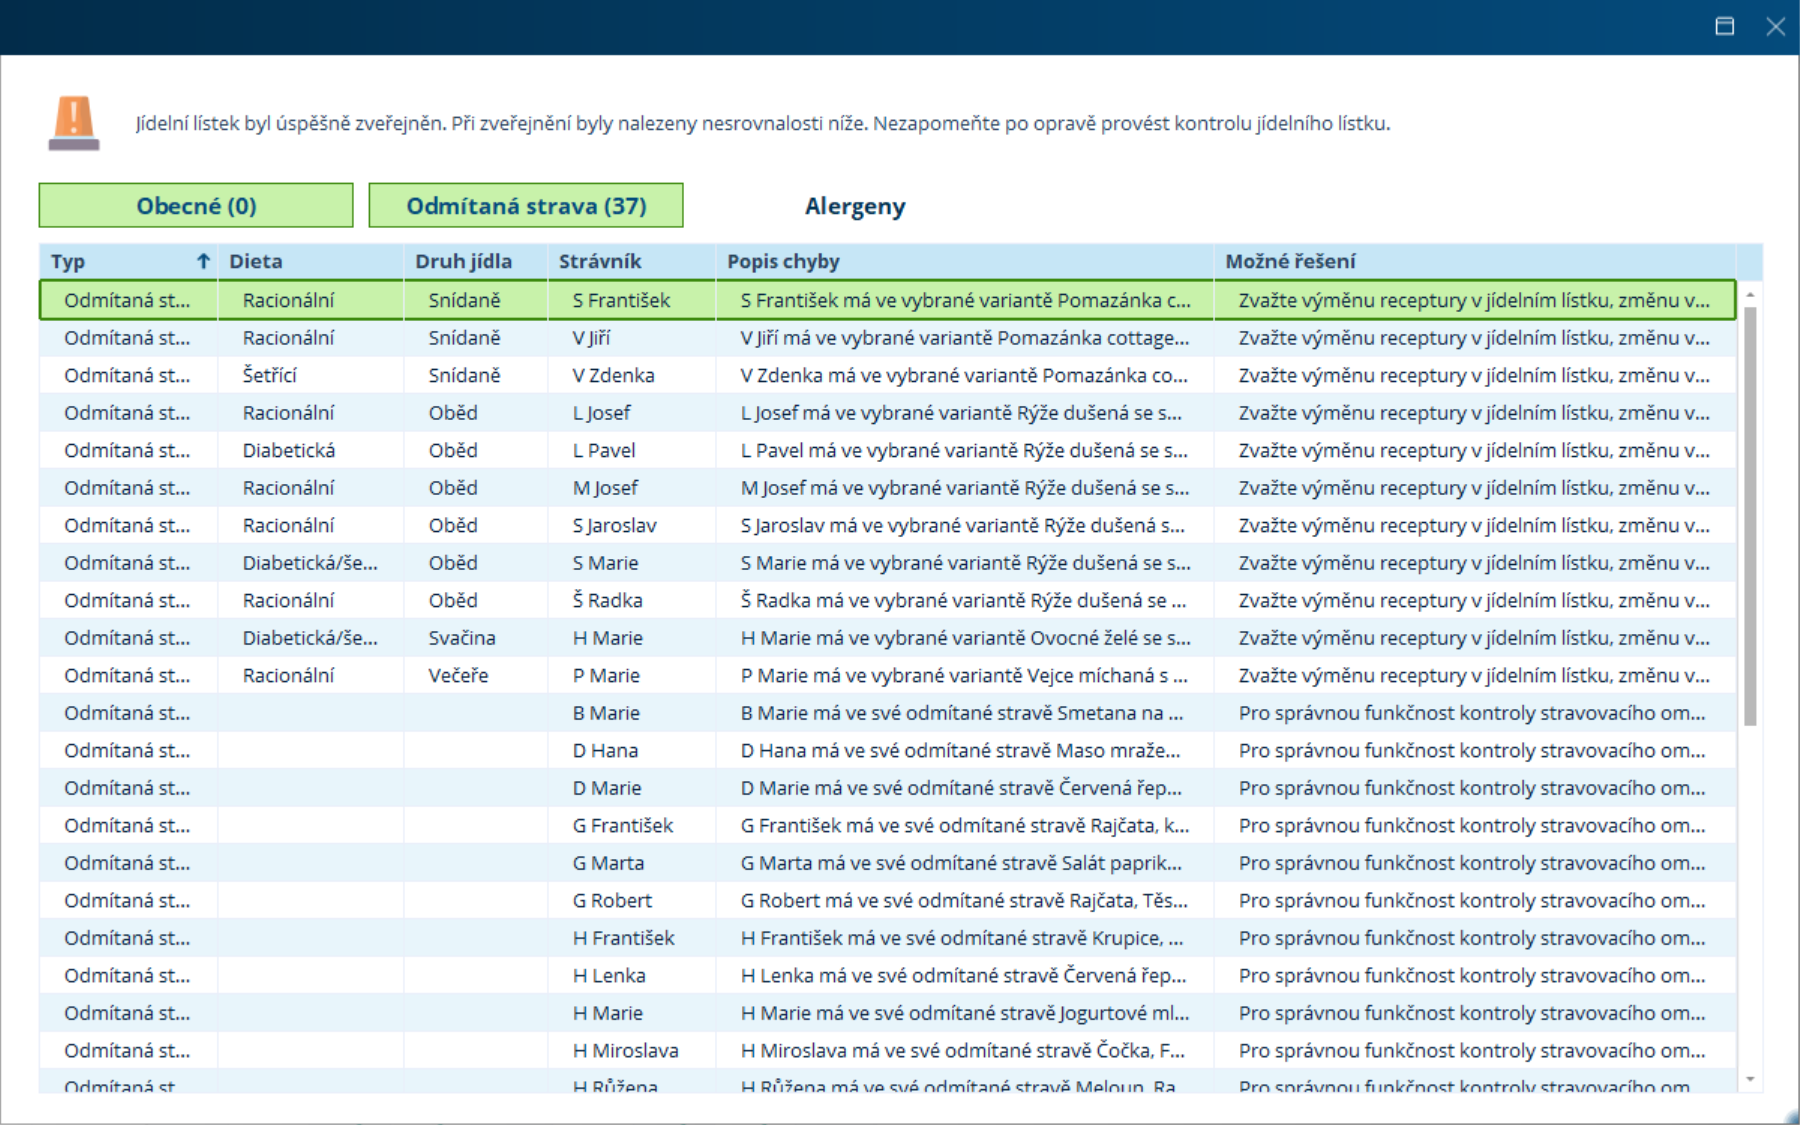
Task: Click description 'D Hana má ve své odmítané stravě Maso'
Action: pyautogui.click(x=965, y=750)
